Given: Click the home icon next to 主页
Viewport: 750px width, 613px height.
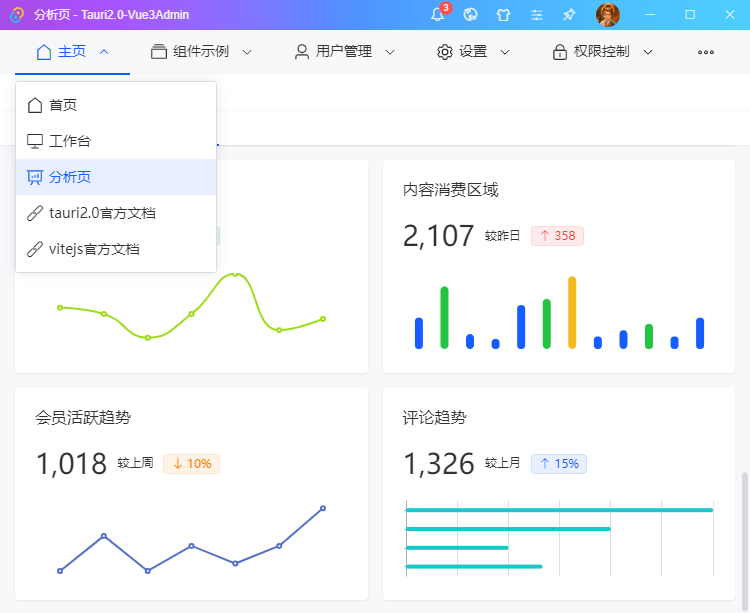Looking at the screenshot, I should coord(44,52).
